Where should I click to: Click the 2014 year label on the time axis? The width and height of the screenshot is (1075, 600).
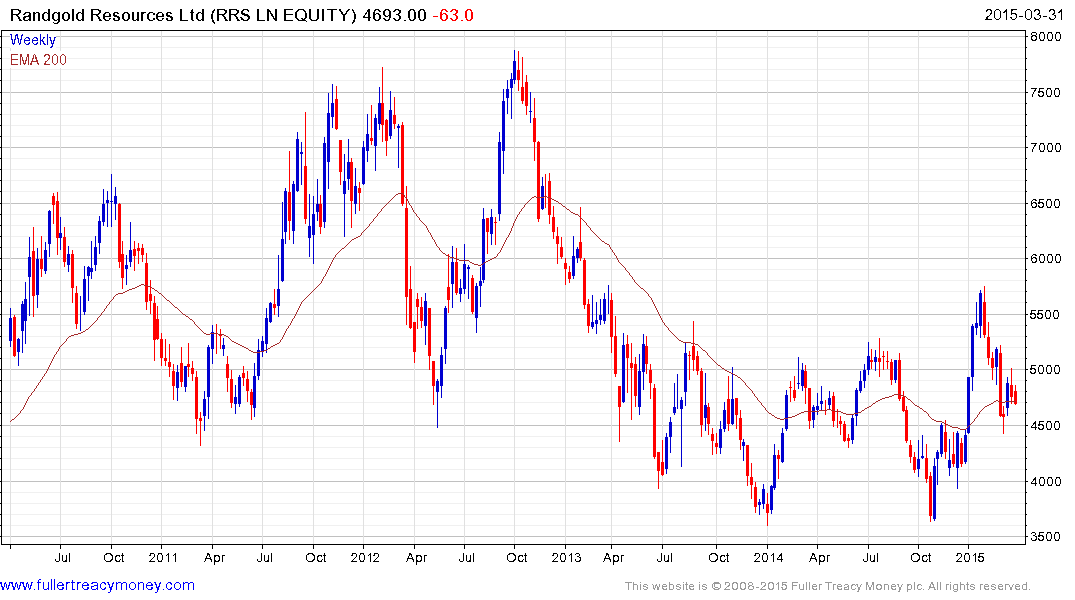click(768, 557)
